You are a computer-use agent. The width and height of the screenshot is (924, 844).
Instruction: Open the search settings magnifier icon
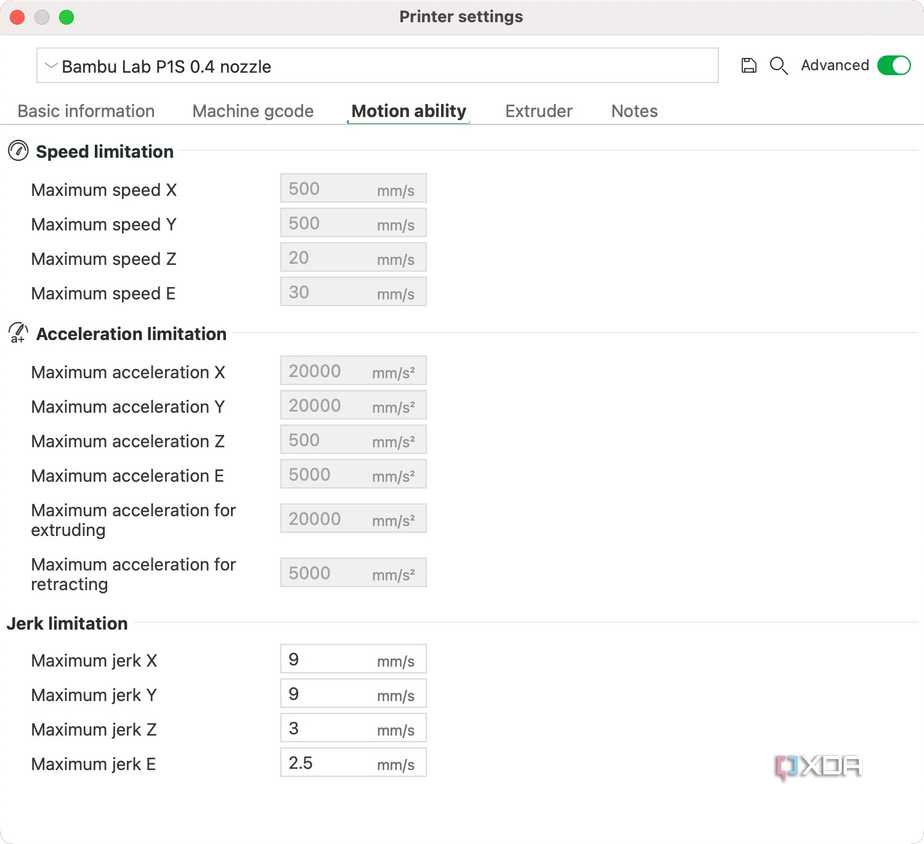tap(778, 65)
